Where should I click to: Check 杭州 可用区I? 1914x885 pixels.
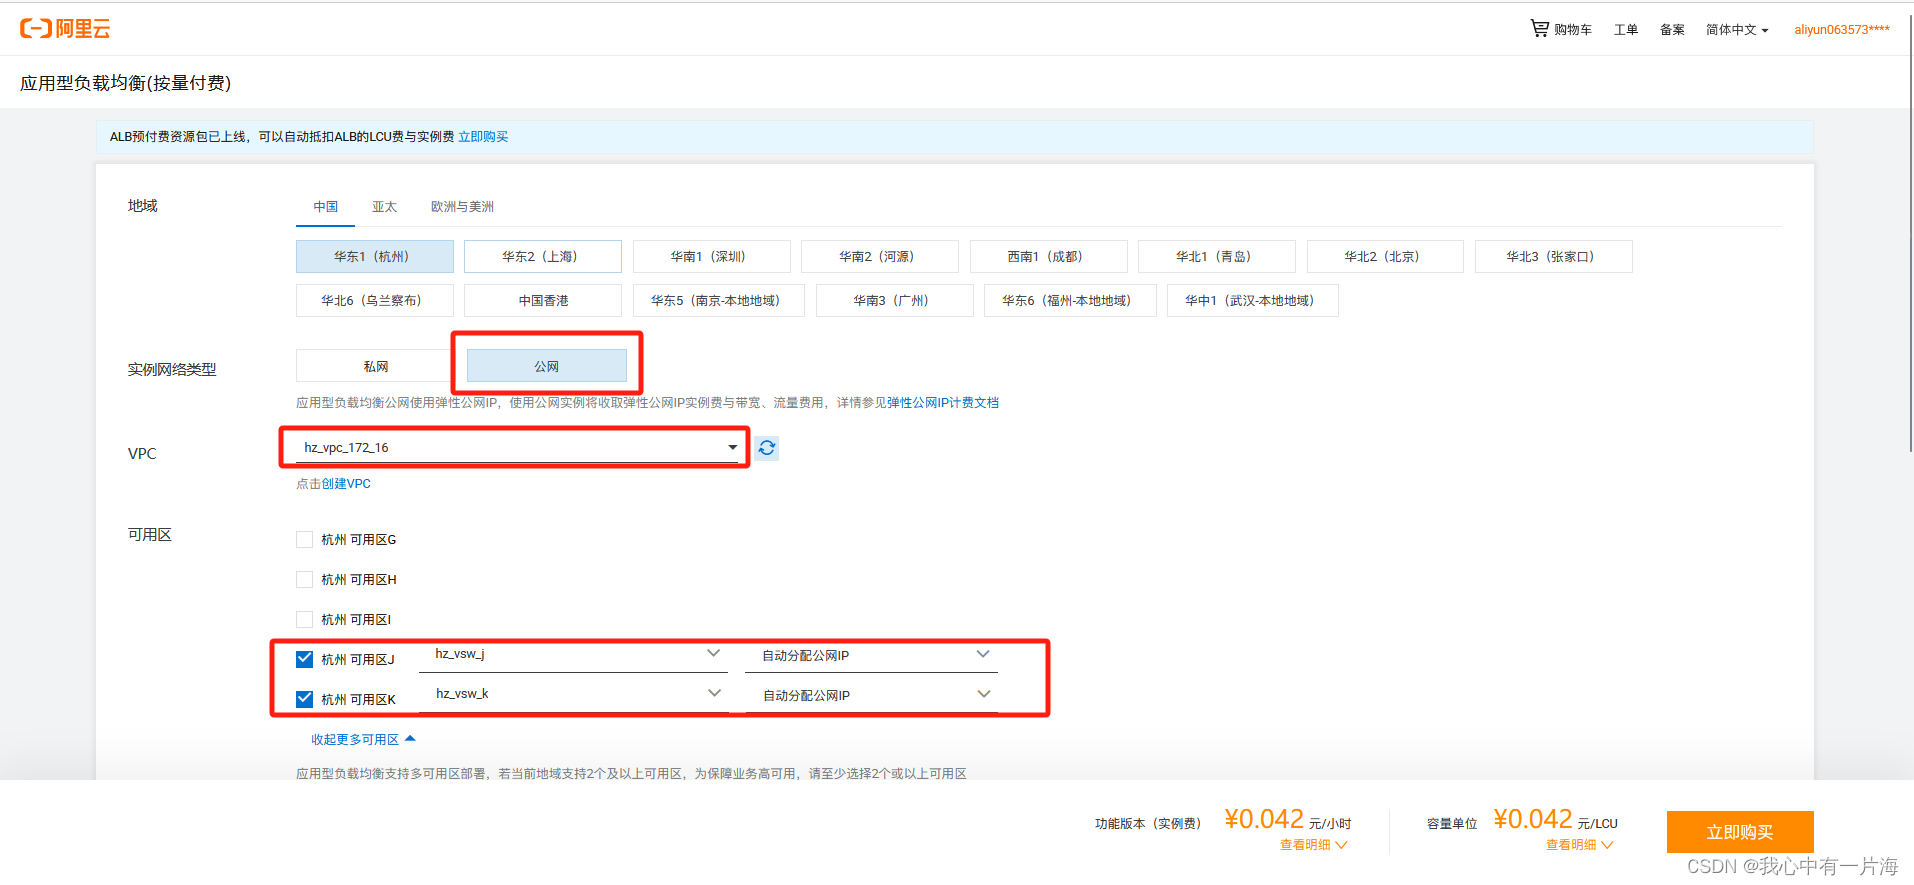click(305, 620)
